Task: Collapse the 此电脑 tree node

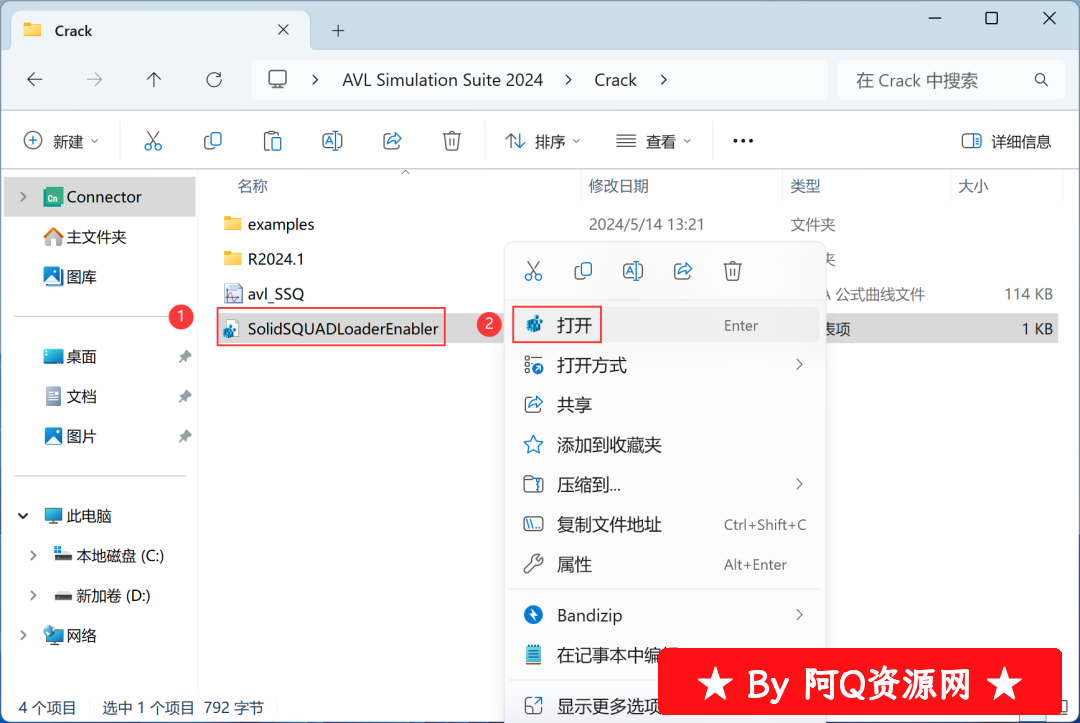Action: pyautogui.click(x=23, y=516)
